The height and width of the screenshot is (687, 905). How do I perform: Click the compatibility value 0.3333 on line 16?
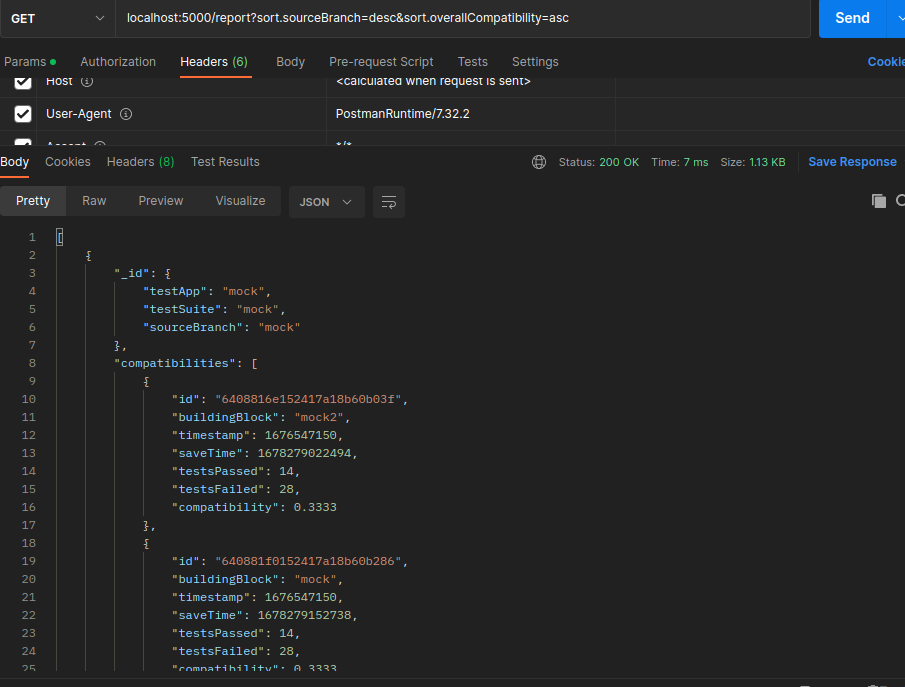pos(315,507)
